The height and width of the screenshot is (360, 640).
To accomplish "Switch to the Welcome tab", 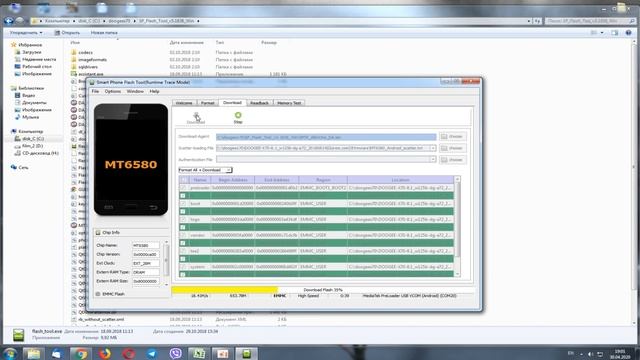I will coord(184,103).
